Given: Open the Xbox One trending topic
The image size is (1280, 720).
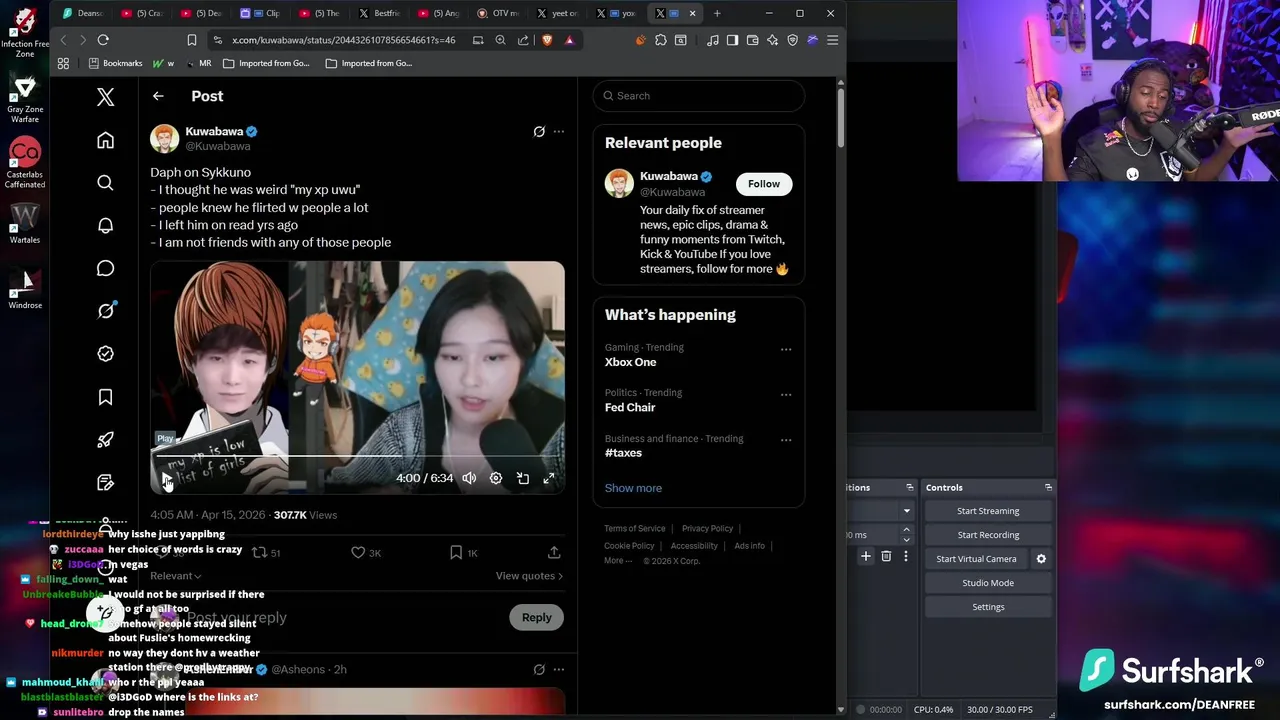Looking at the screenshot, I should click(x=630, y=362).
